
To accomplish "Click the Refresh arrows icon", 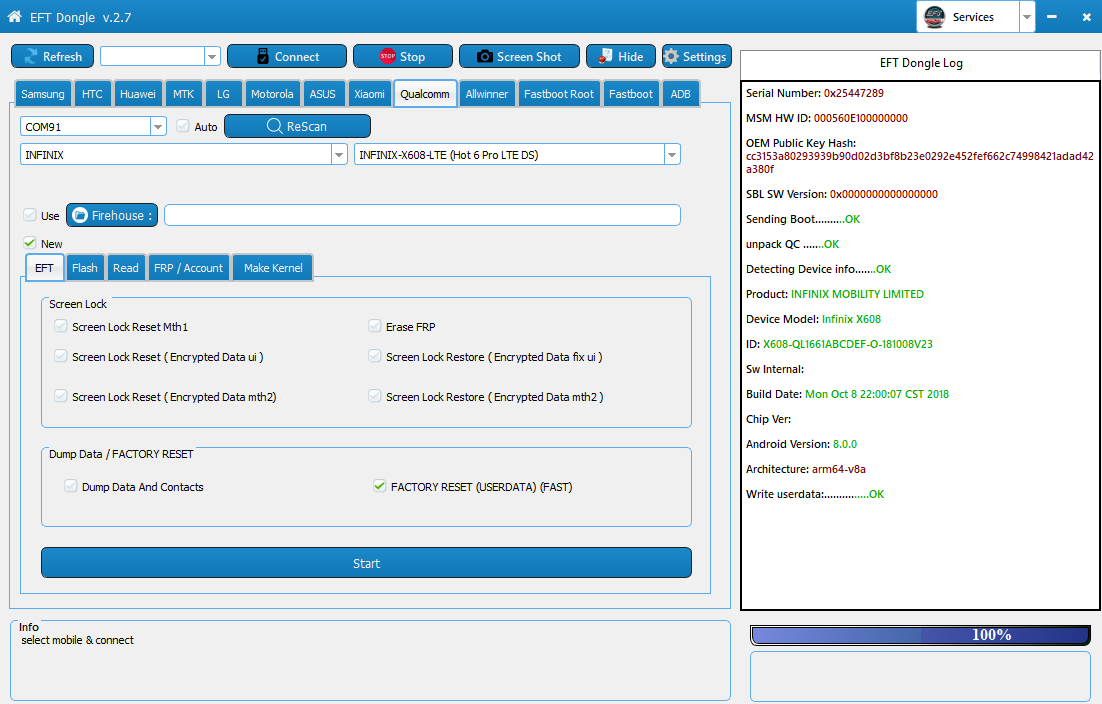I will [30, 57].
